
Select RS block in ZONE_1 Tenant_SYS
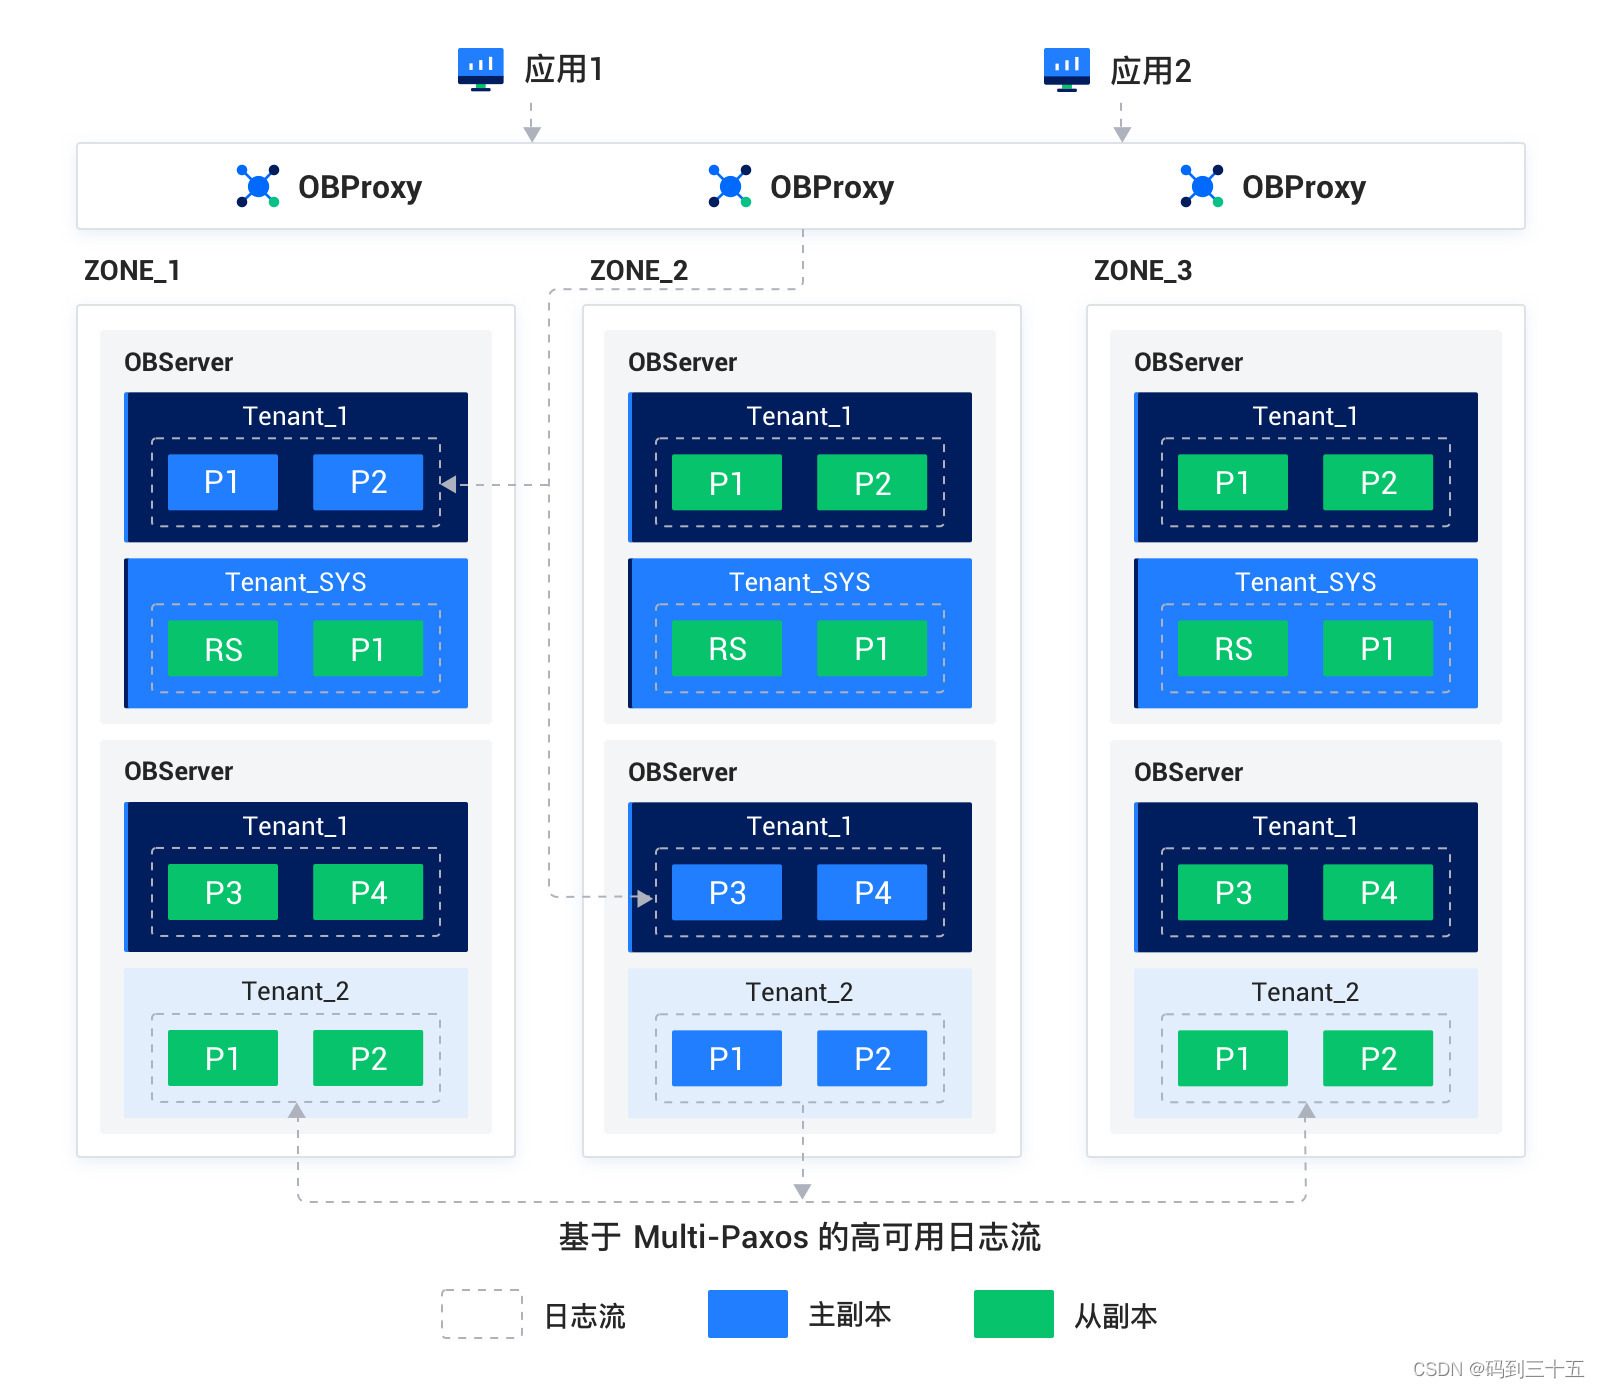[223, 648]
